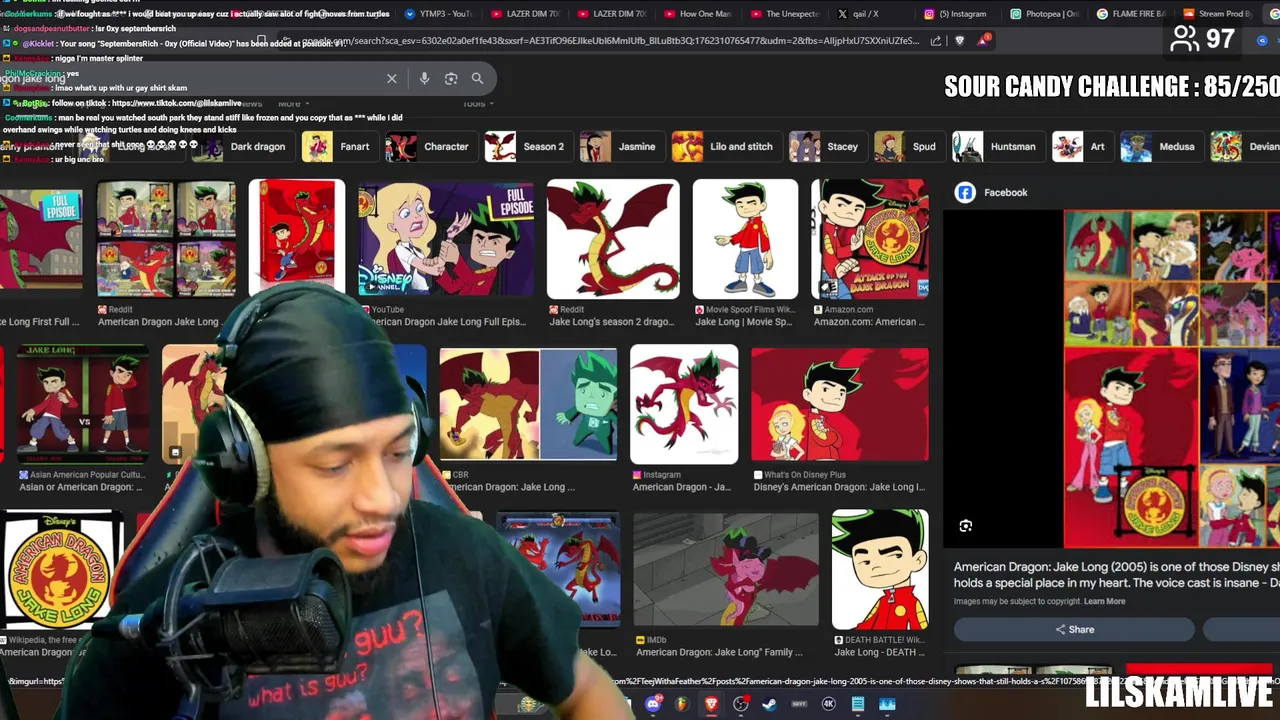Open the Facebook source link in side panel

[1005, 193]
